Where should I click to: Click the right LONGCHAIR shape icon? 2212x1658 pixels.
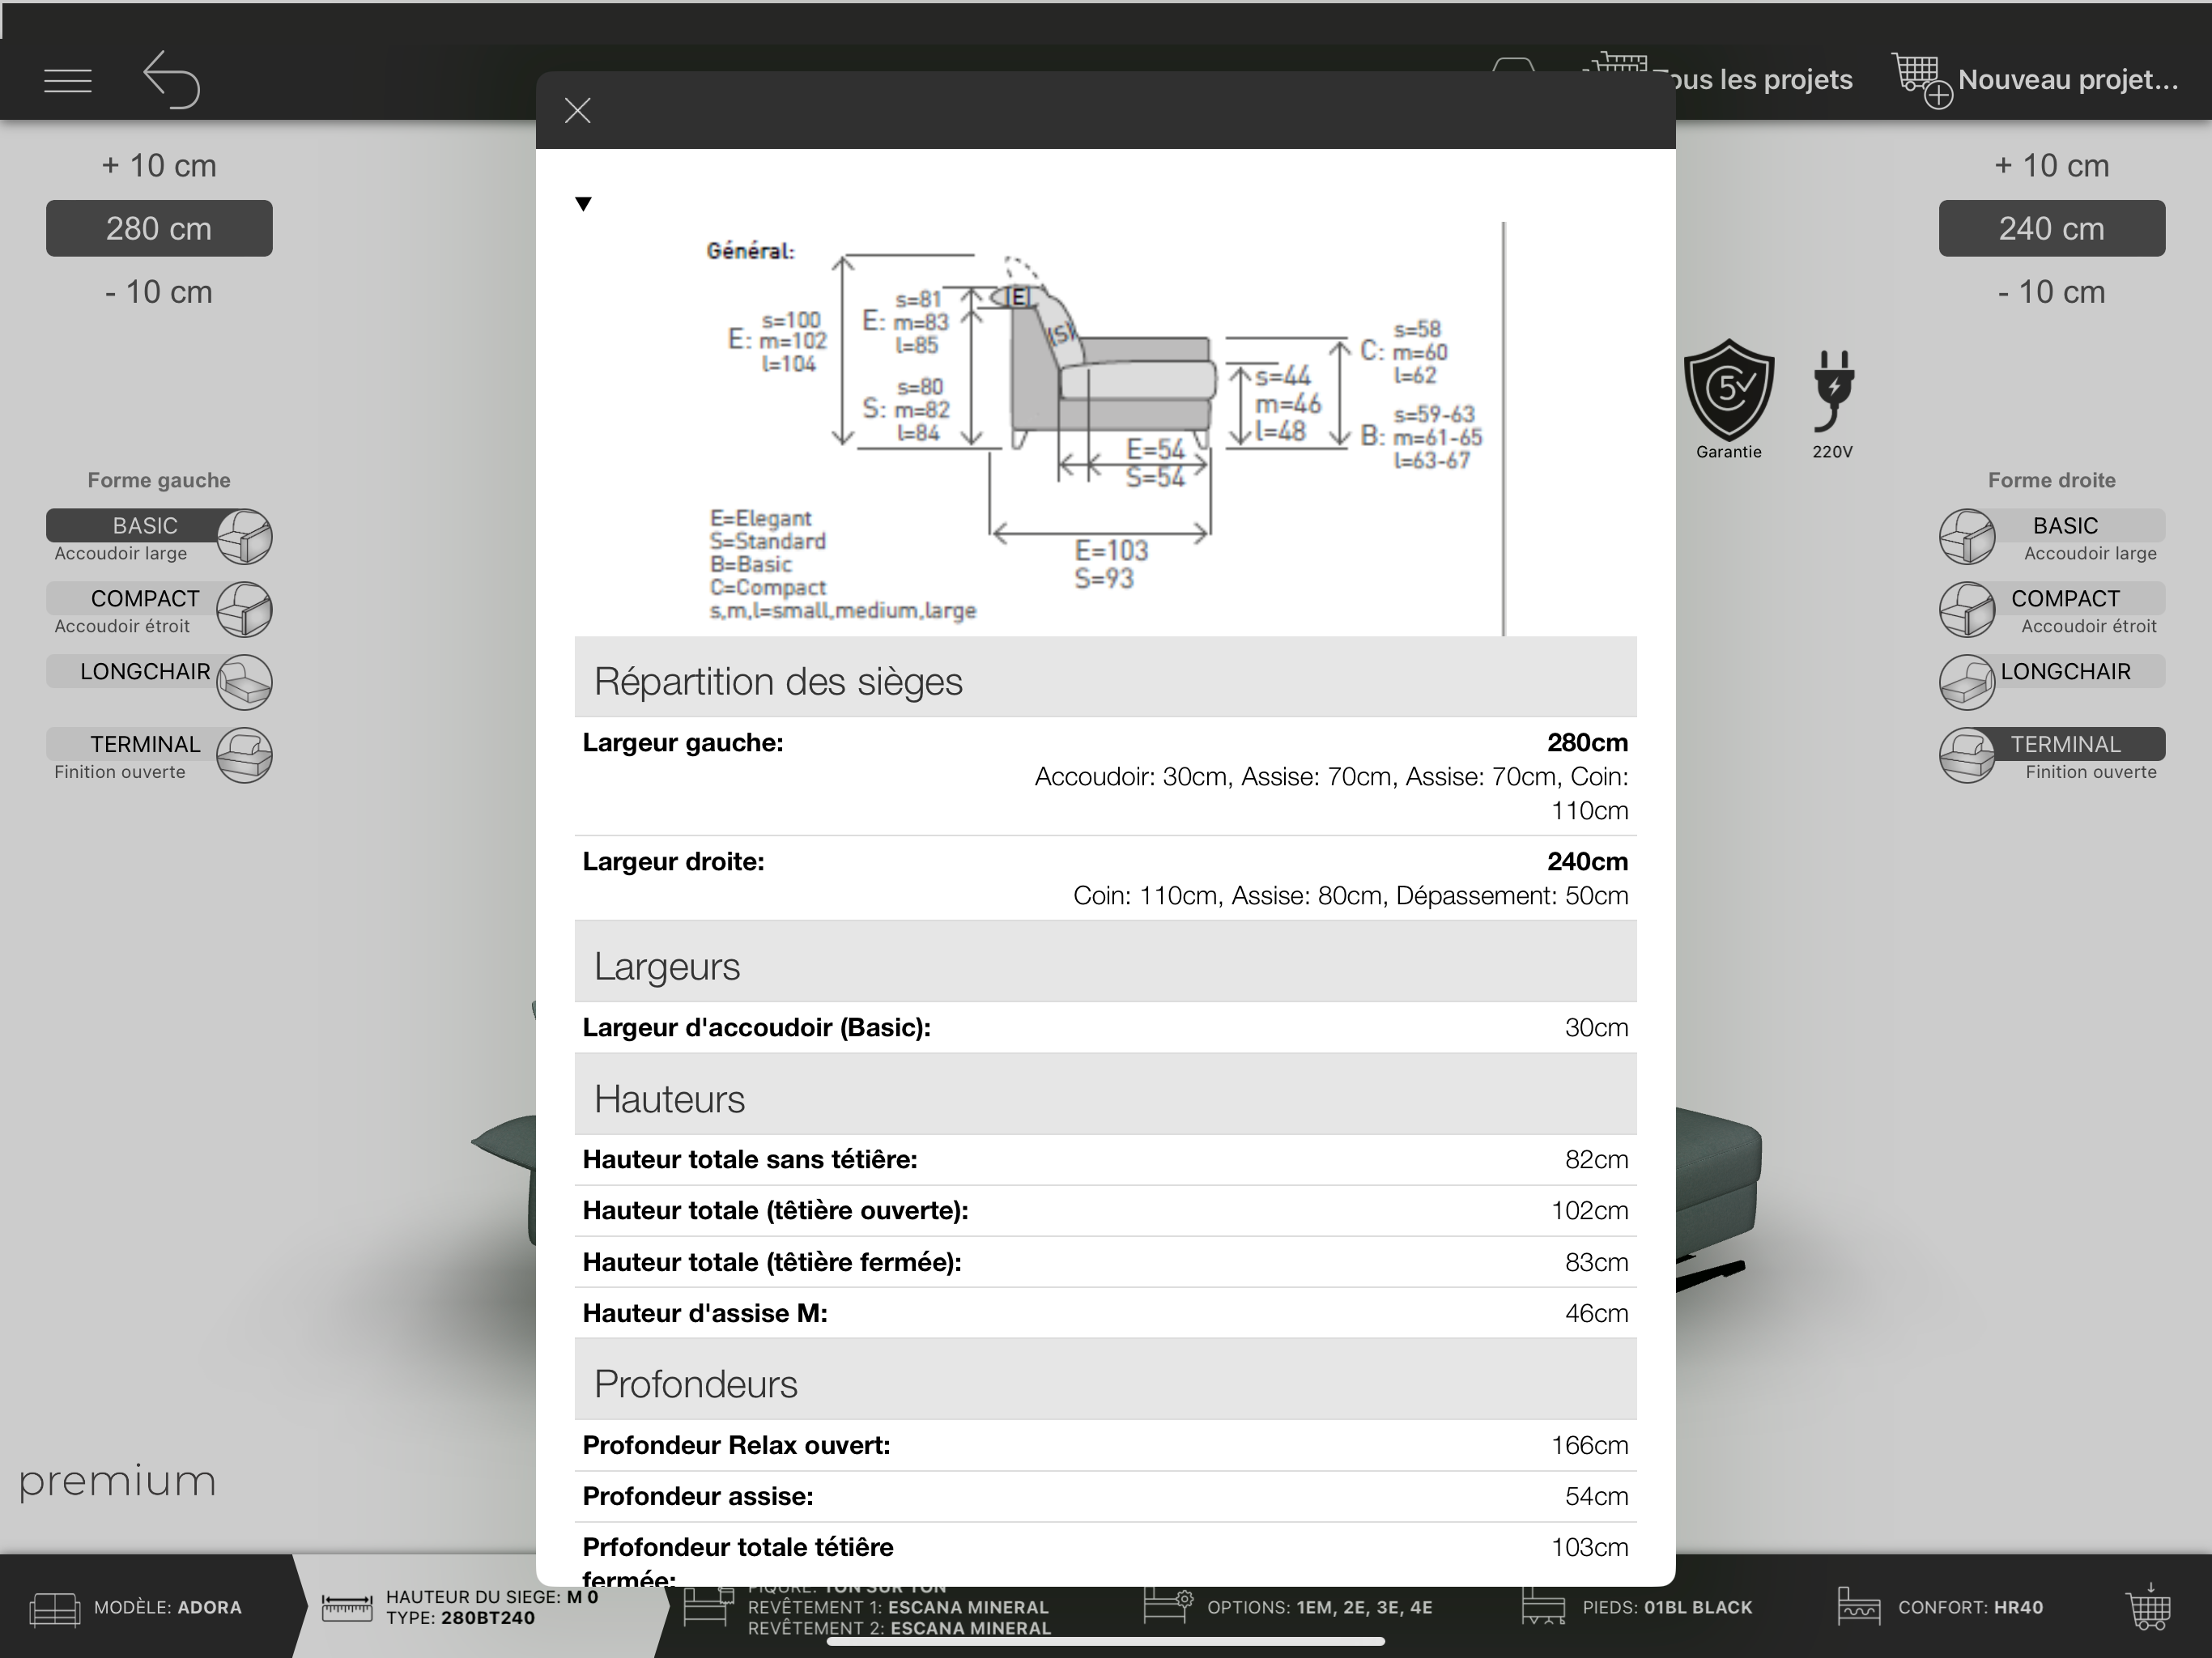[x=1967, y=683]
